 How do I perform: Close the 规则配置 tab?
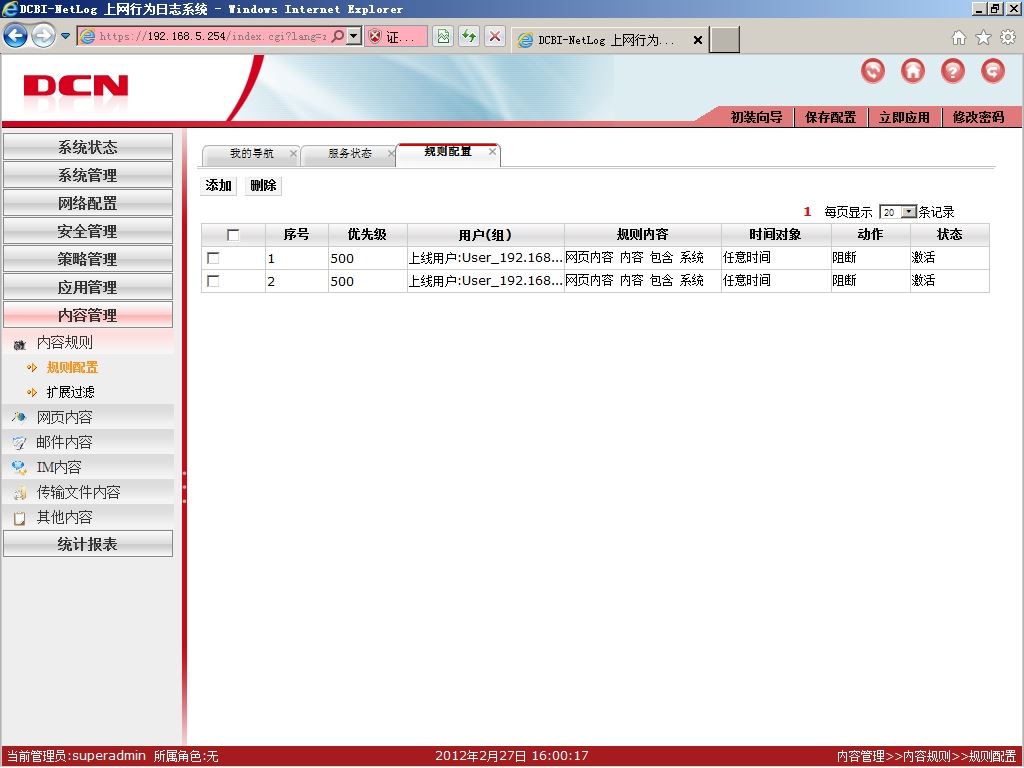pos(492,152)
